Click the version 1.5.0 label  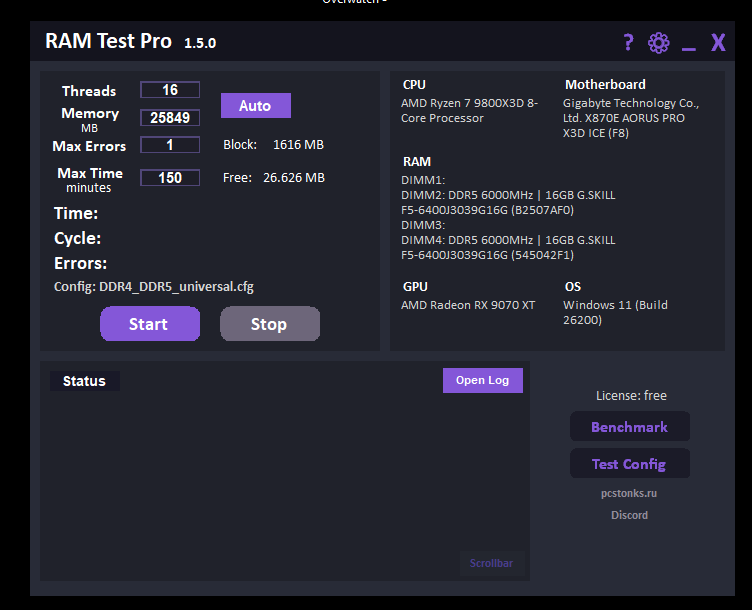pyautogui.click(x=200, y=43)
